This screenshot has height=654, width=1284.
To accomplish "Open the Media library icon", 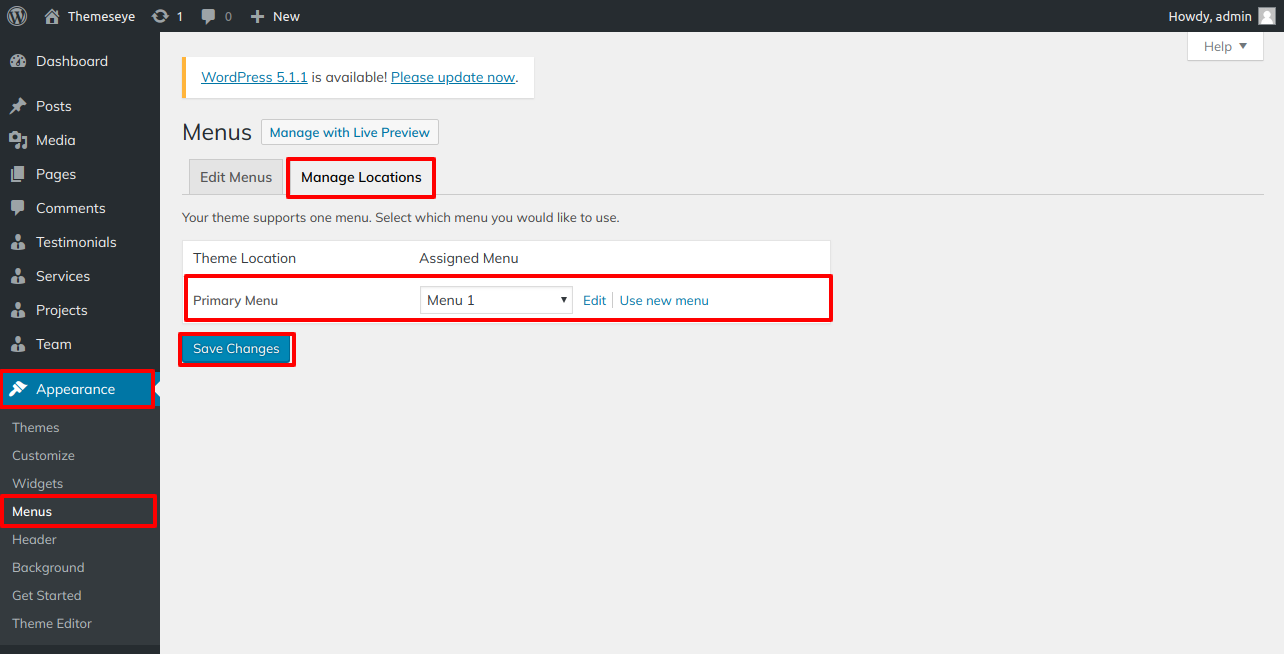I will (x=18, y=140).
